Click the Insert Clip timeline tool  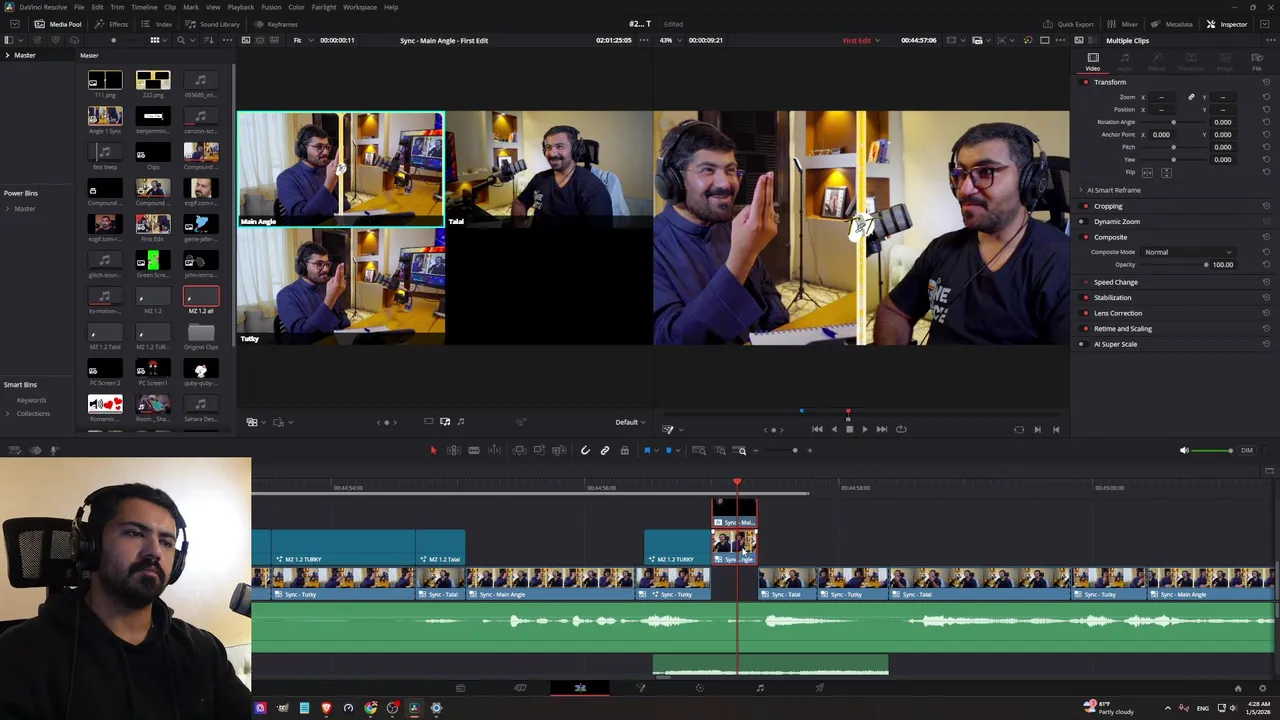[519, 451]
